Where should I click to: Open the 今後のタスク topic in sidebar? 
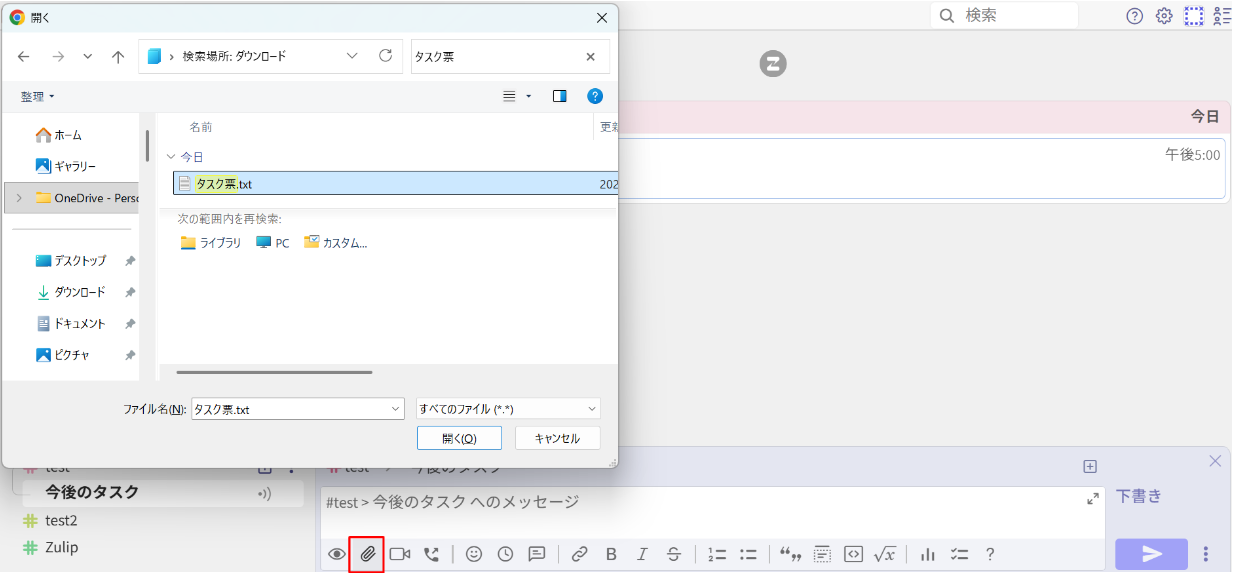click(x=92, y=492)
